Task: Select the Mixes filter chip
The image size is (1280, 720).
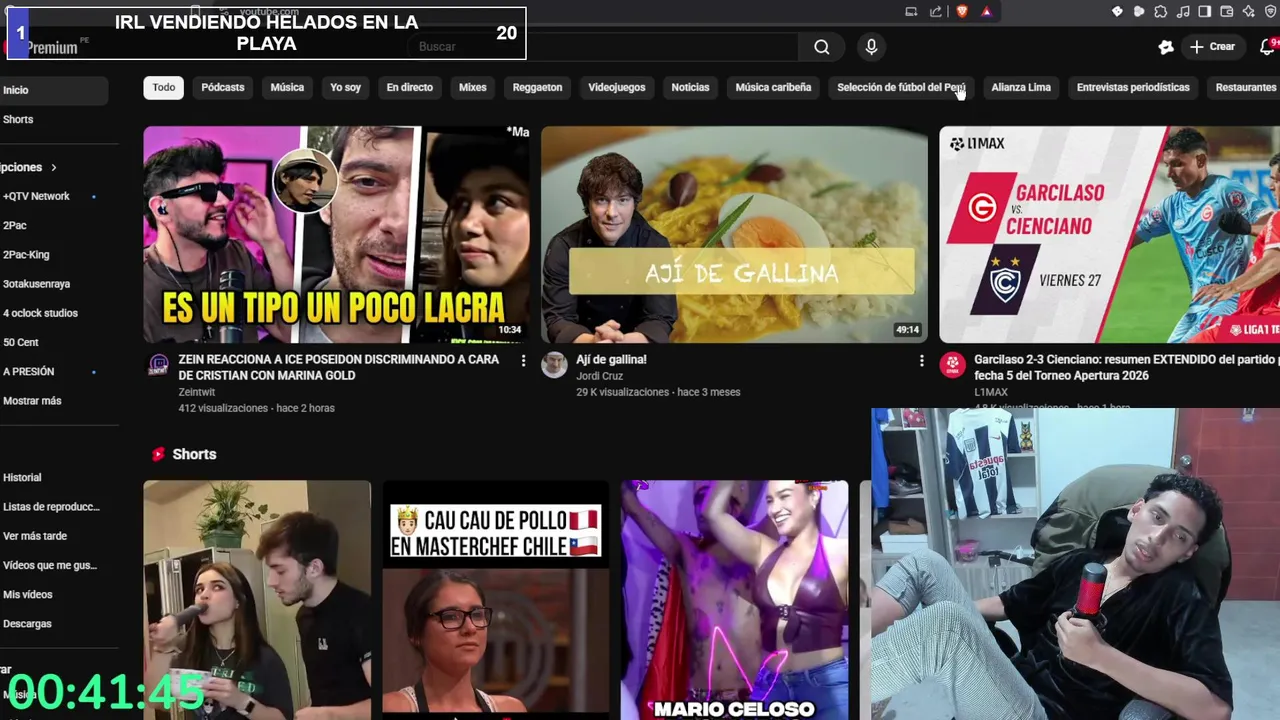Action: [472, 87]
